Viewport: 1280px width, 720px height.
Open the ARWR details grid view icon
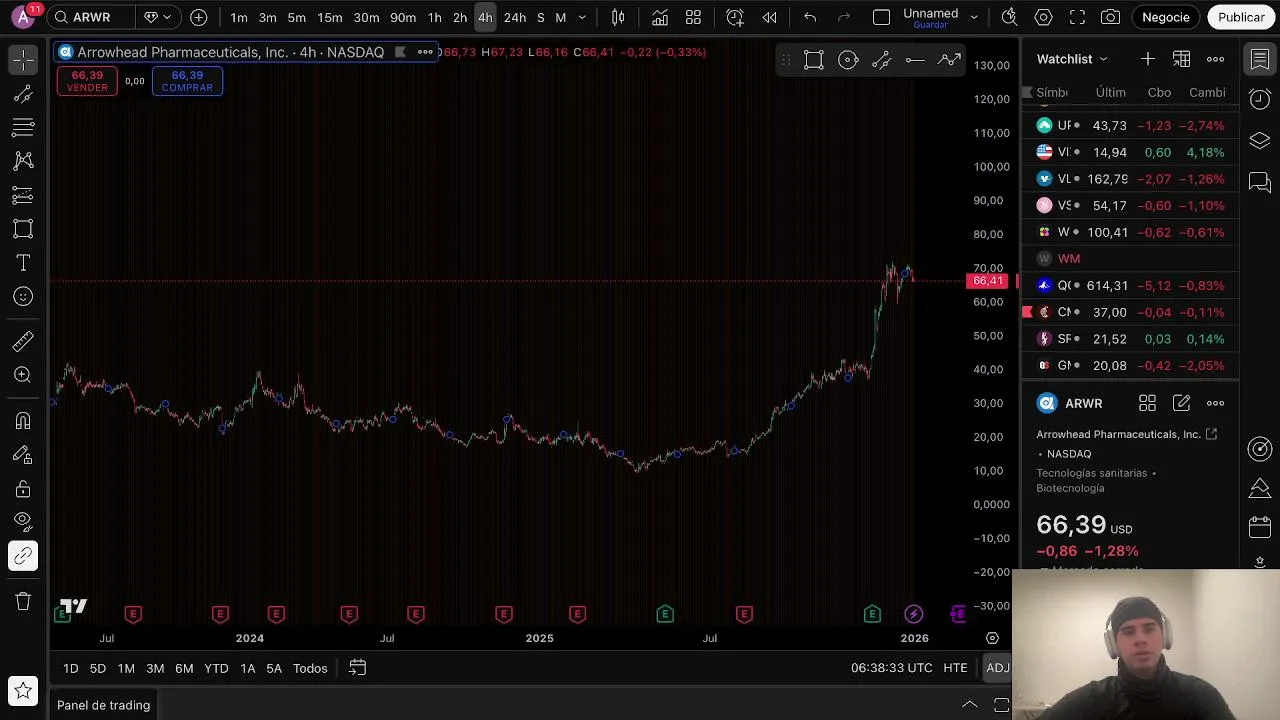pos(1147,403)
